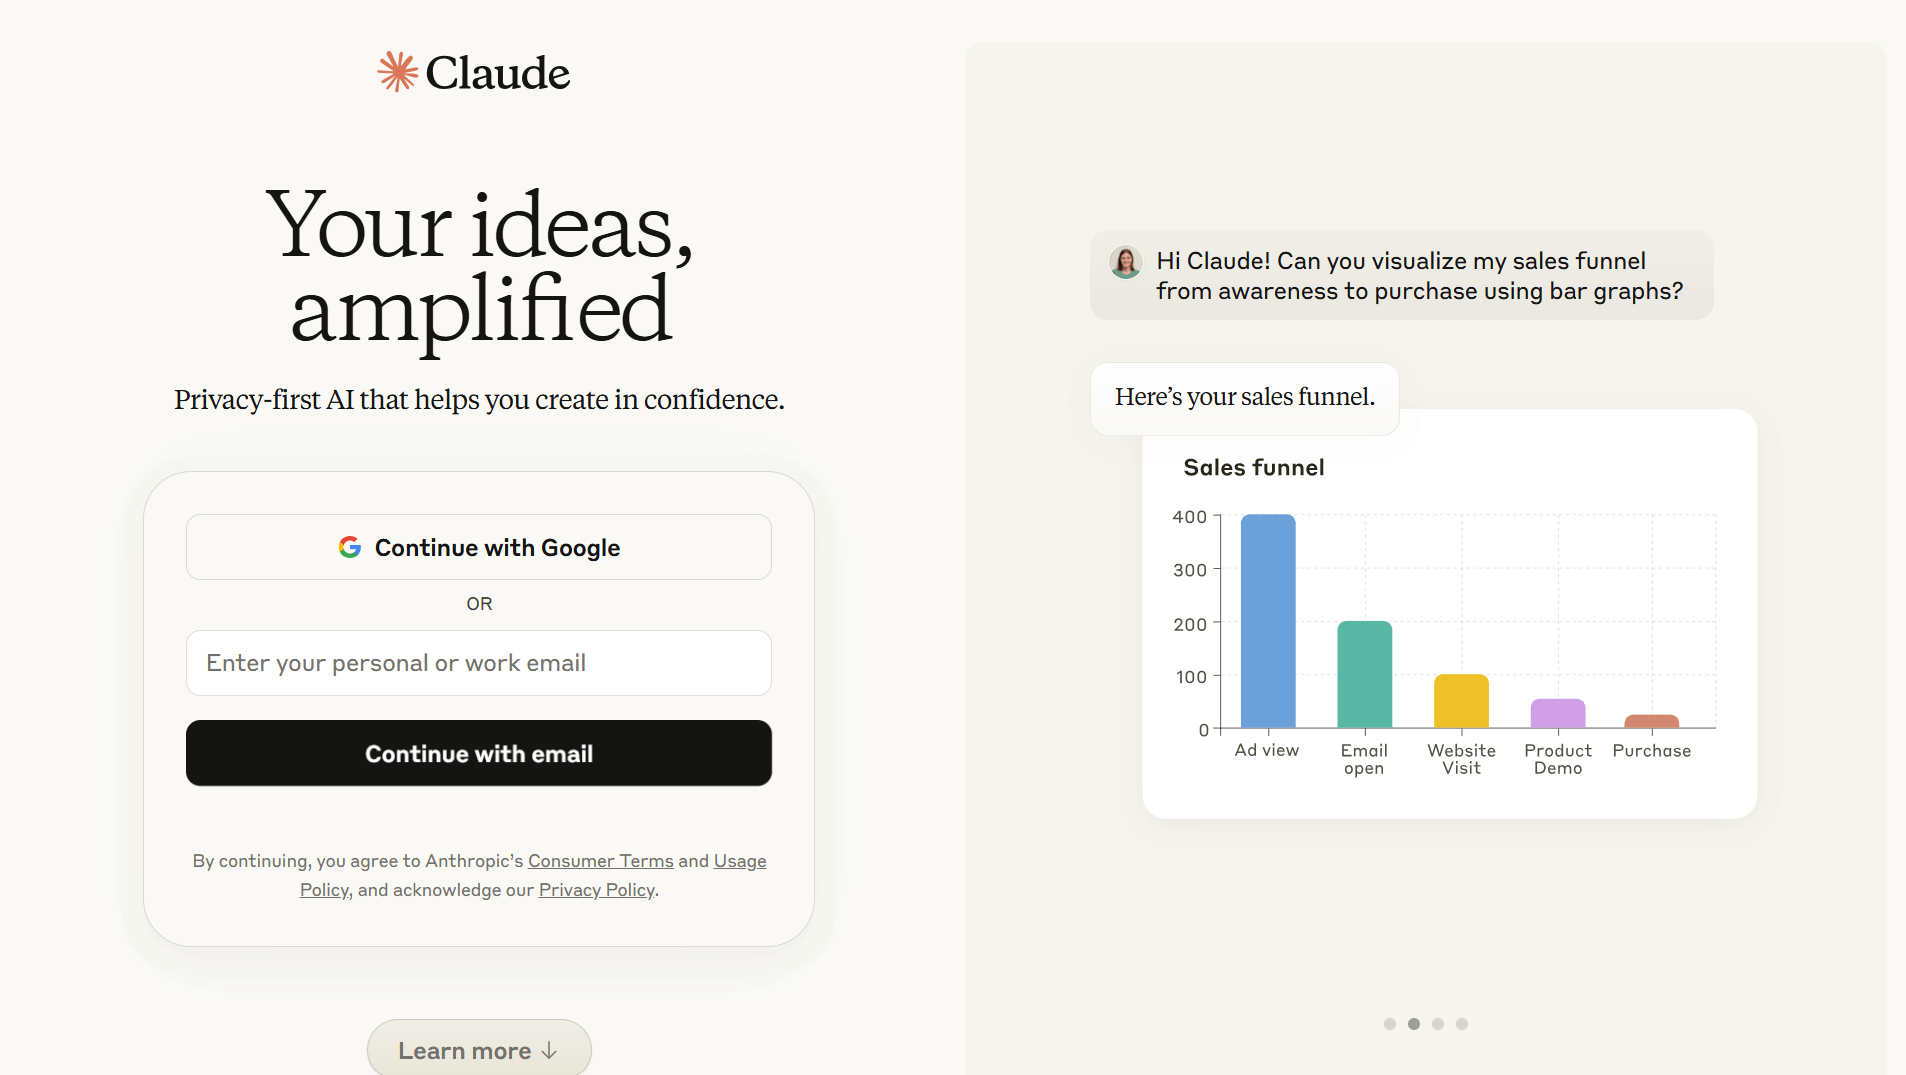Screen dimensions: 1906x1075
Task: Click the blue Ad view bar
Action: (1268, 621)
